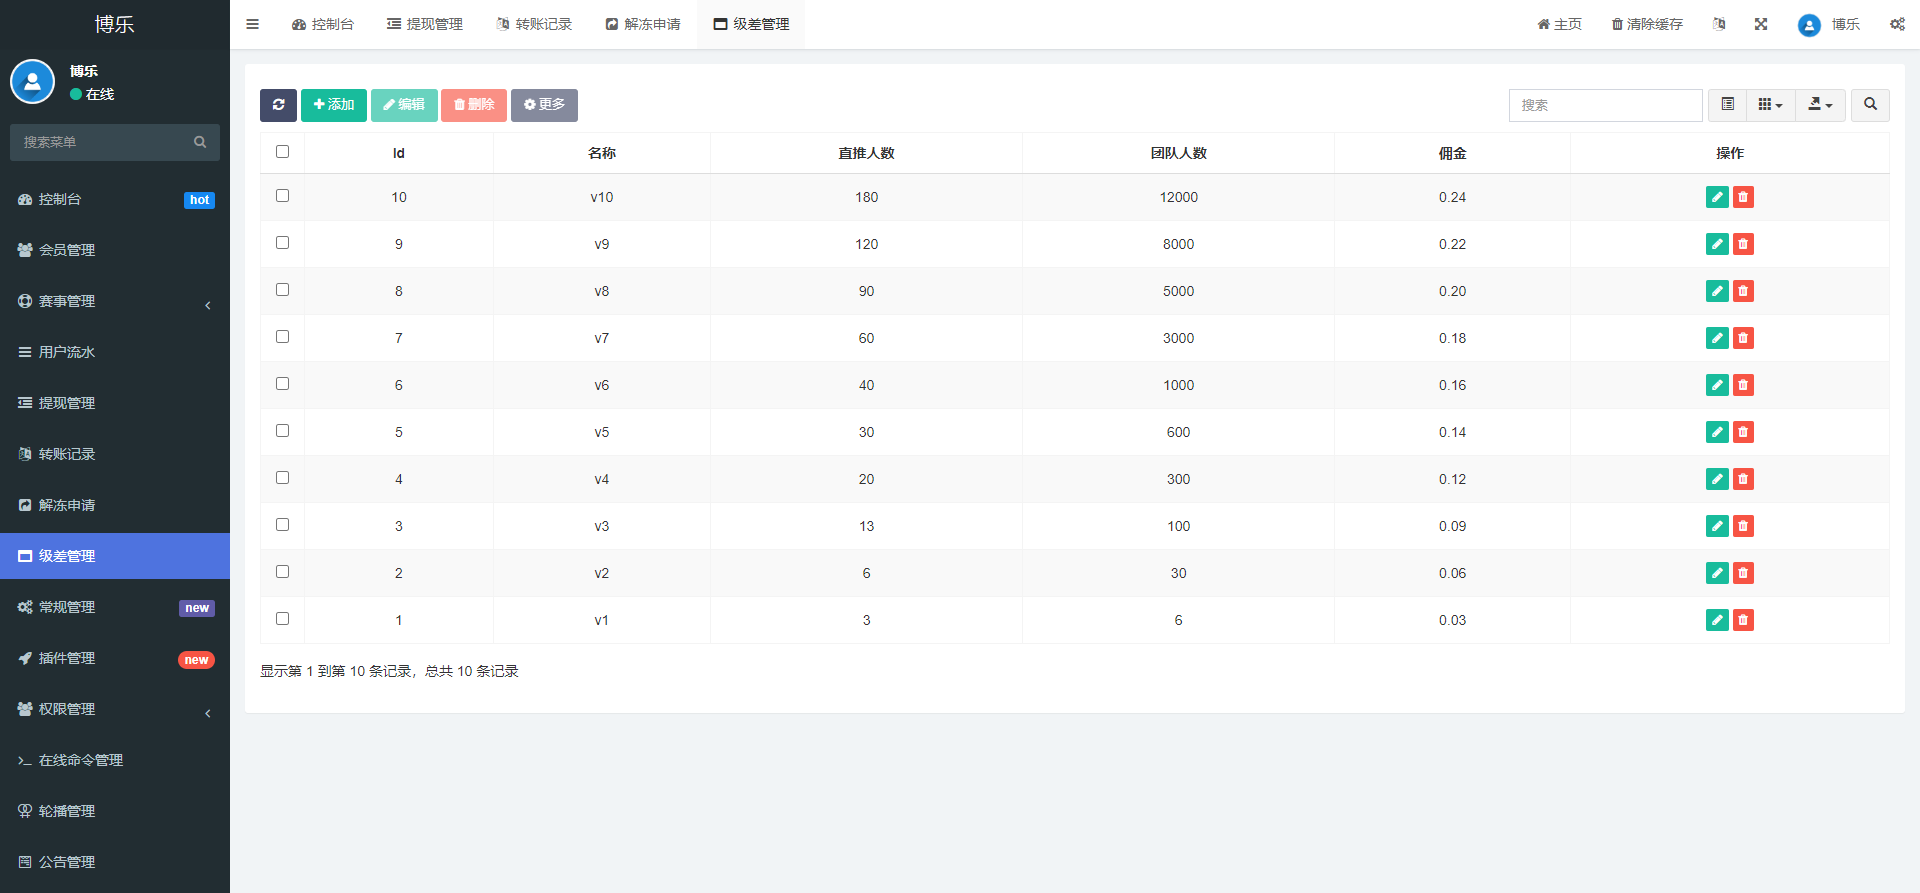Expand the 赛事管理 sidebar menu
The image size is (1920, 893).
(115, 301)
